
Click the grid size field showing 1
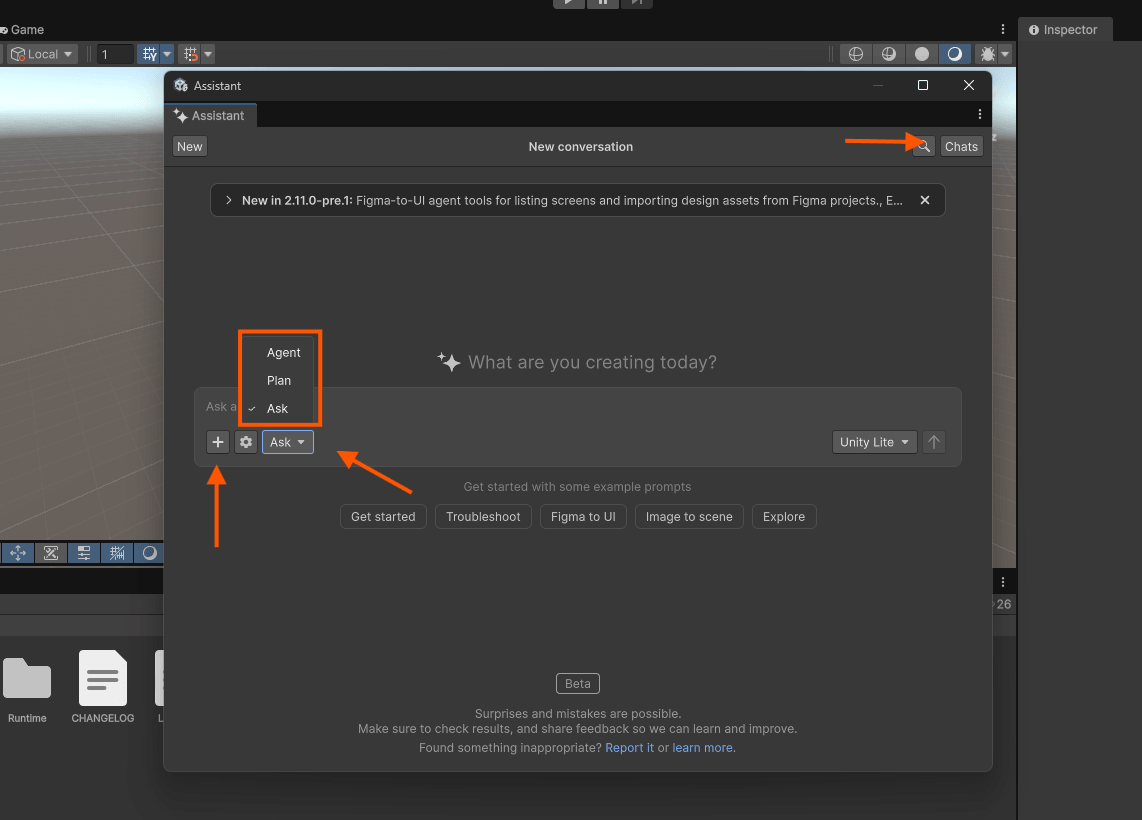(115, 54)
